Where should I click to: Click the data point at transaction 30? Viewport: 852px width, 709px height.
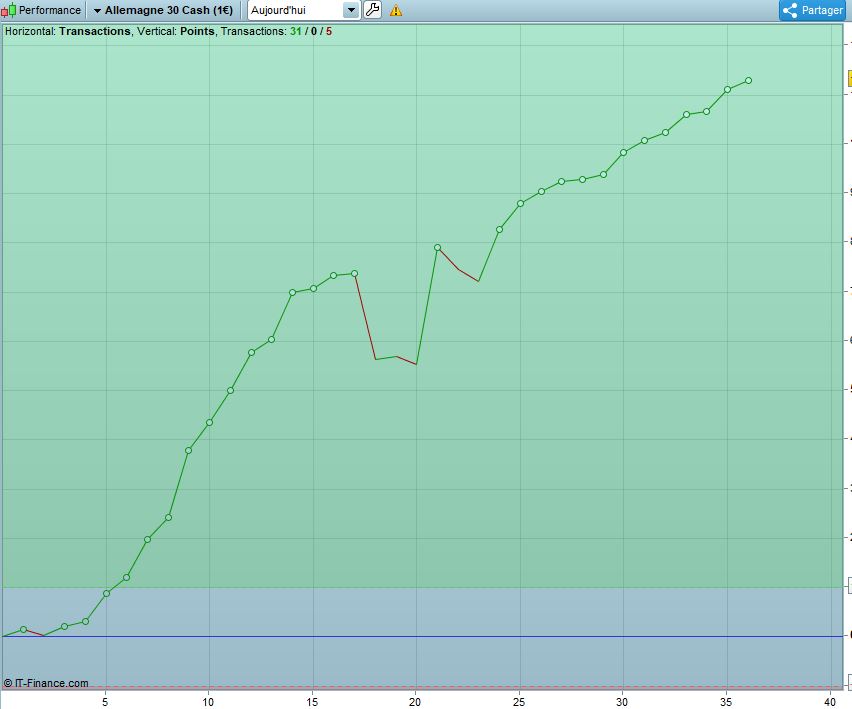[x=624, y=153]
